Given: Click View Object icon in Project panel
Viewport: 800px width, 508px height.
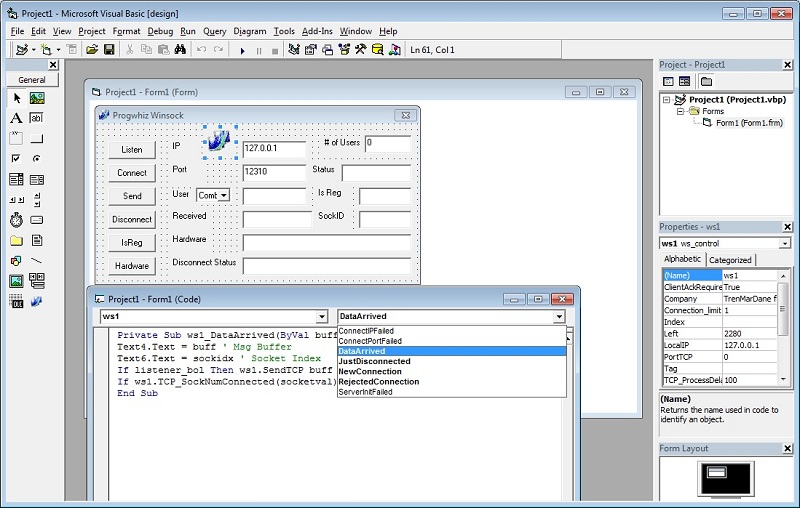Looking at the screenshot, I should pos(685,81).
